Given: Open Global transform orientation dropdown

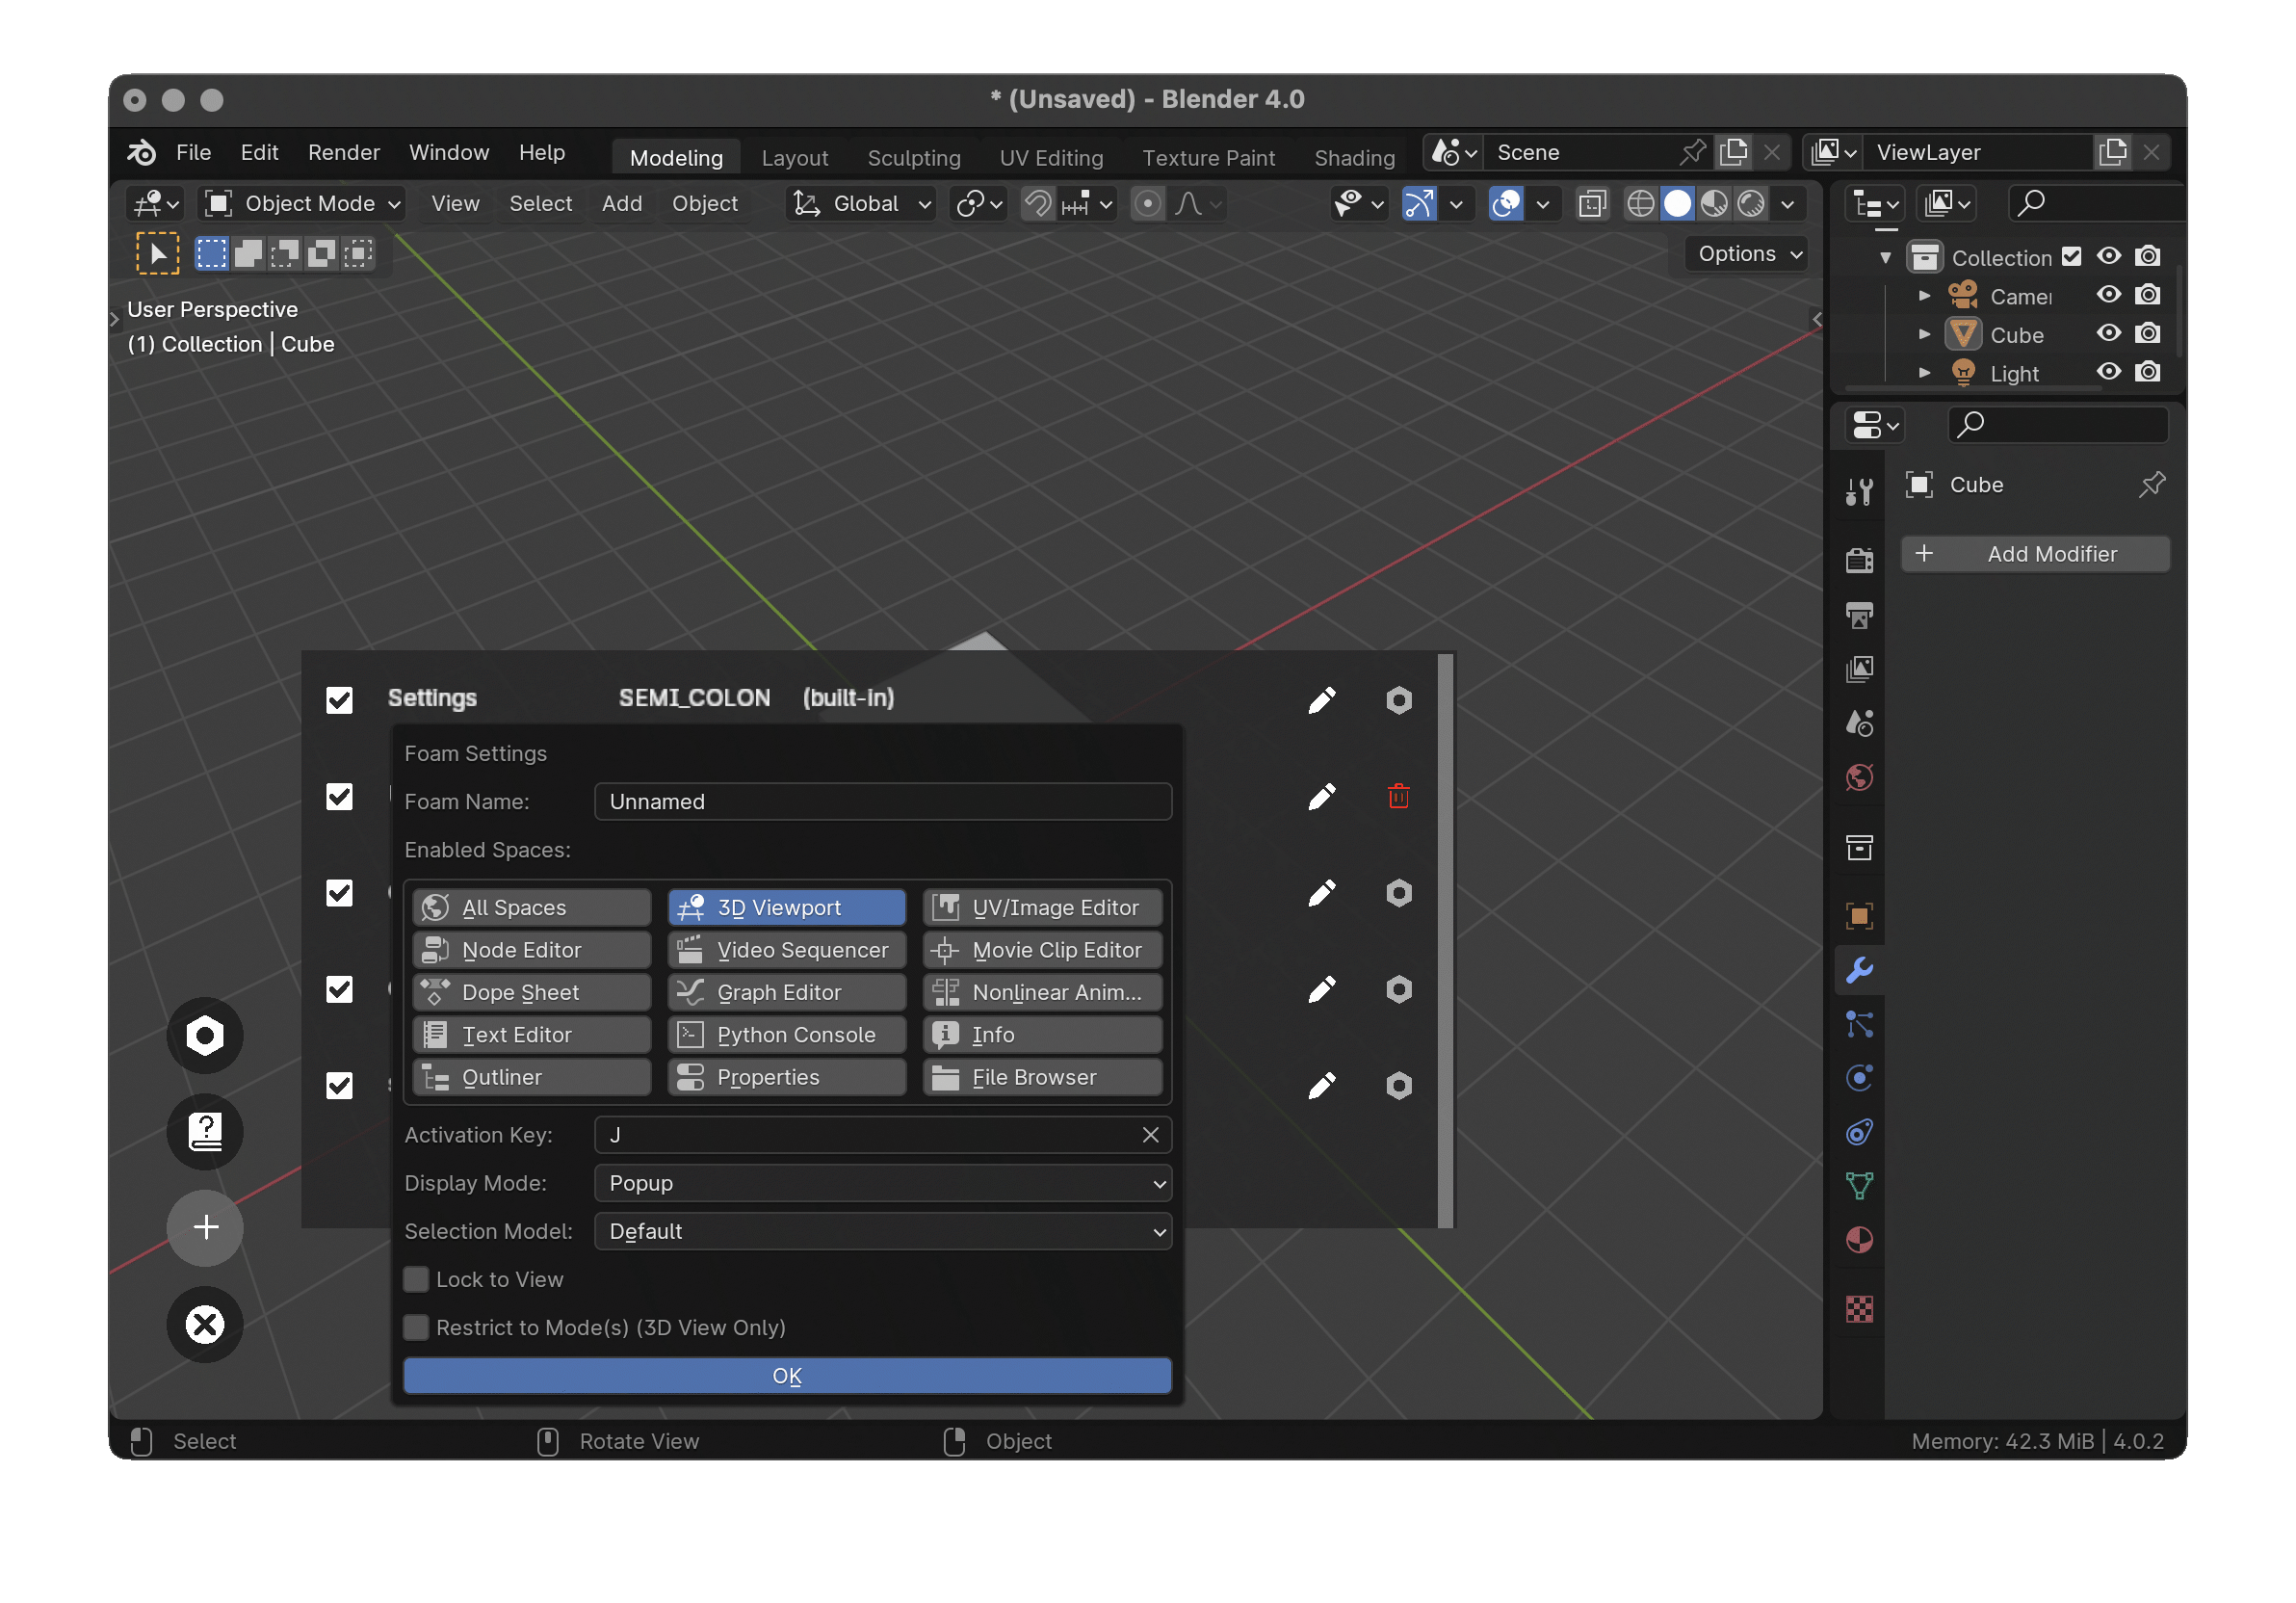Looking at the screenshot, I should pos(860,204).
